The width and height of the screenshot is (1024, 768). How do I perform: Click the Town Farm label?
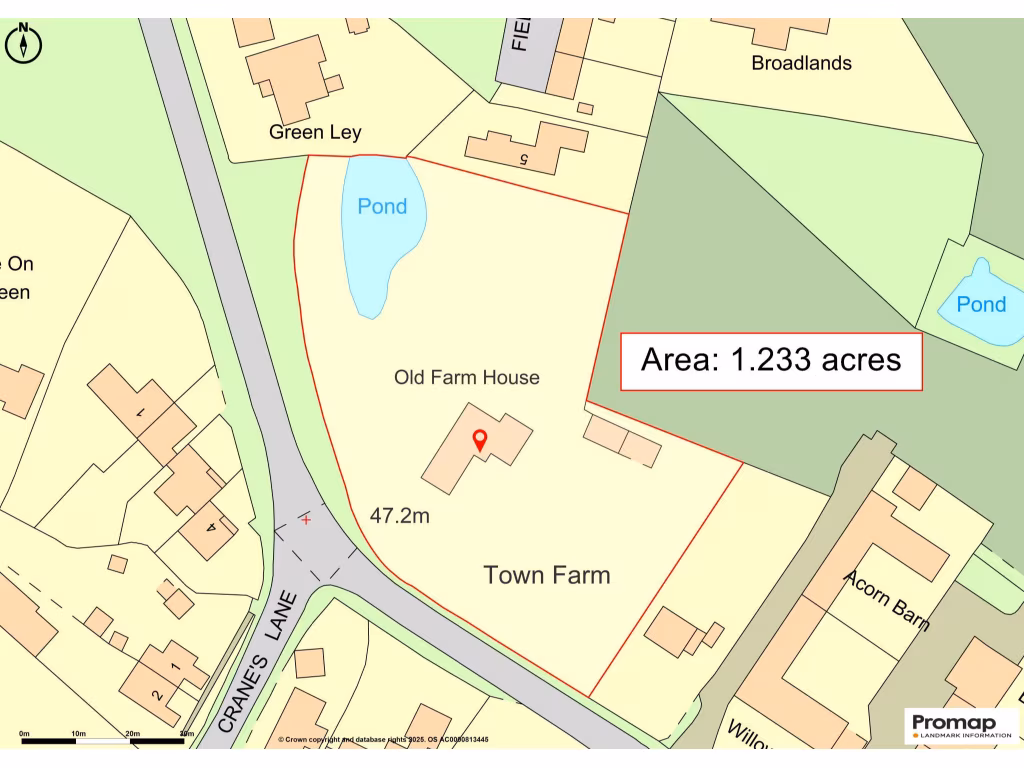(x=546, y=575)
